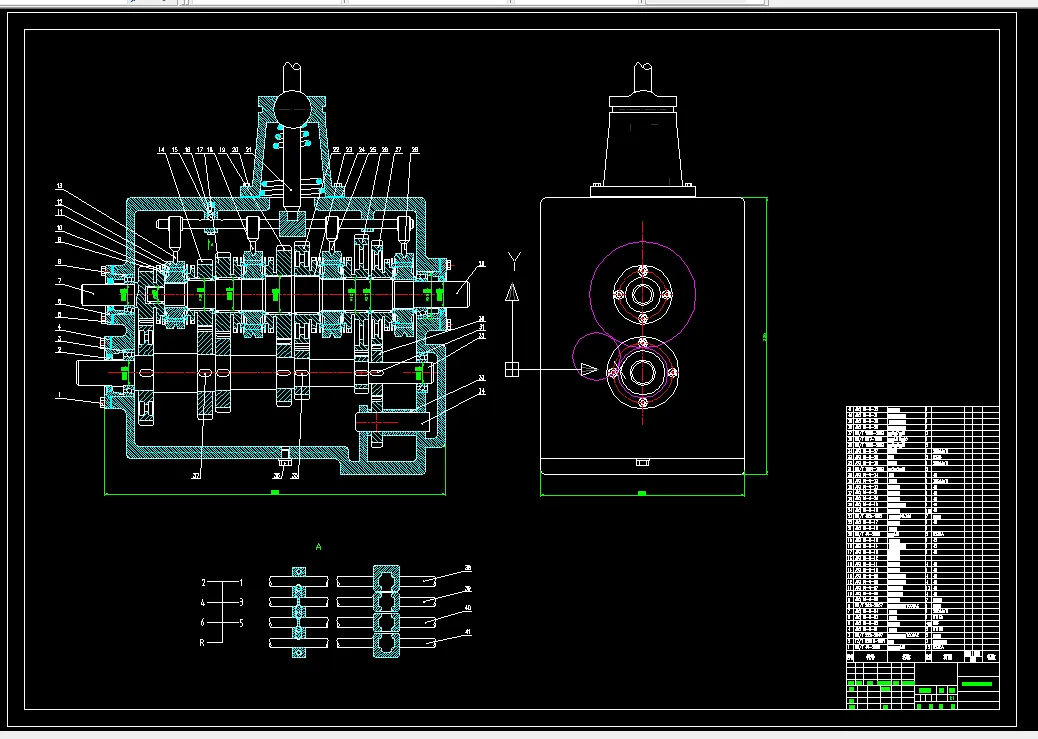
Task: Select part callout number "22"
Action: pos(336,150)
